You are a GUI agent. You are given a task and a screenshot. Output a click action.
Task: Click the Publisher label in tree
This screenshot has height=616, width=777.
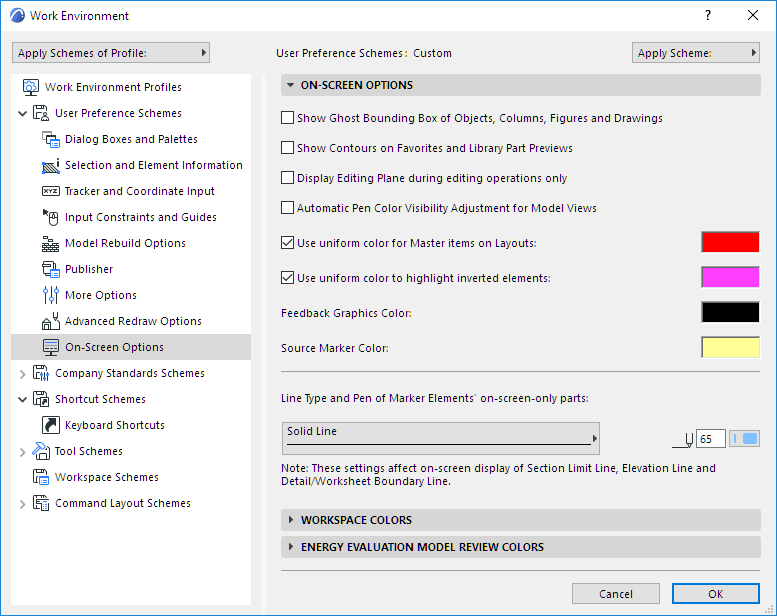tap(89, 269)
